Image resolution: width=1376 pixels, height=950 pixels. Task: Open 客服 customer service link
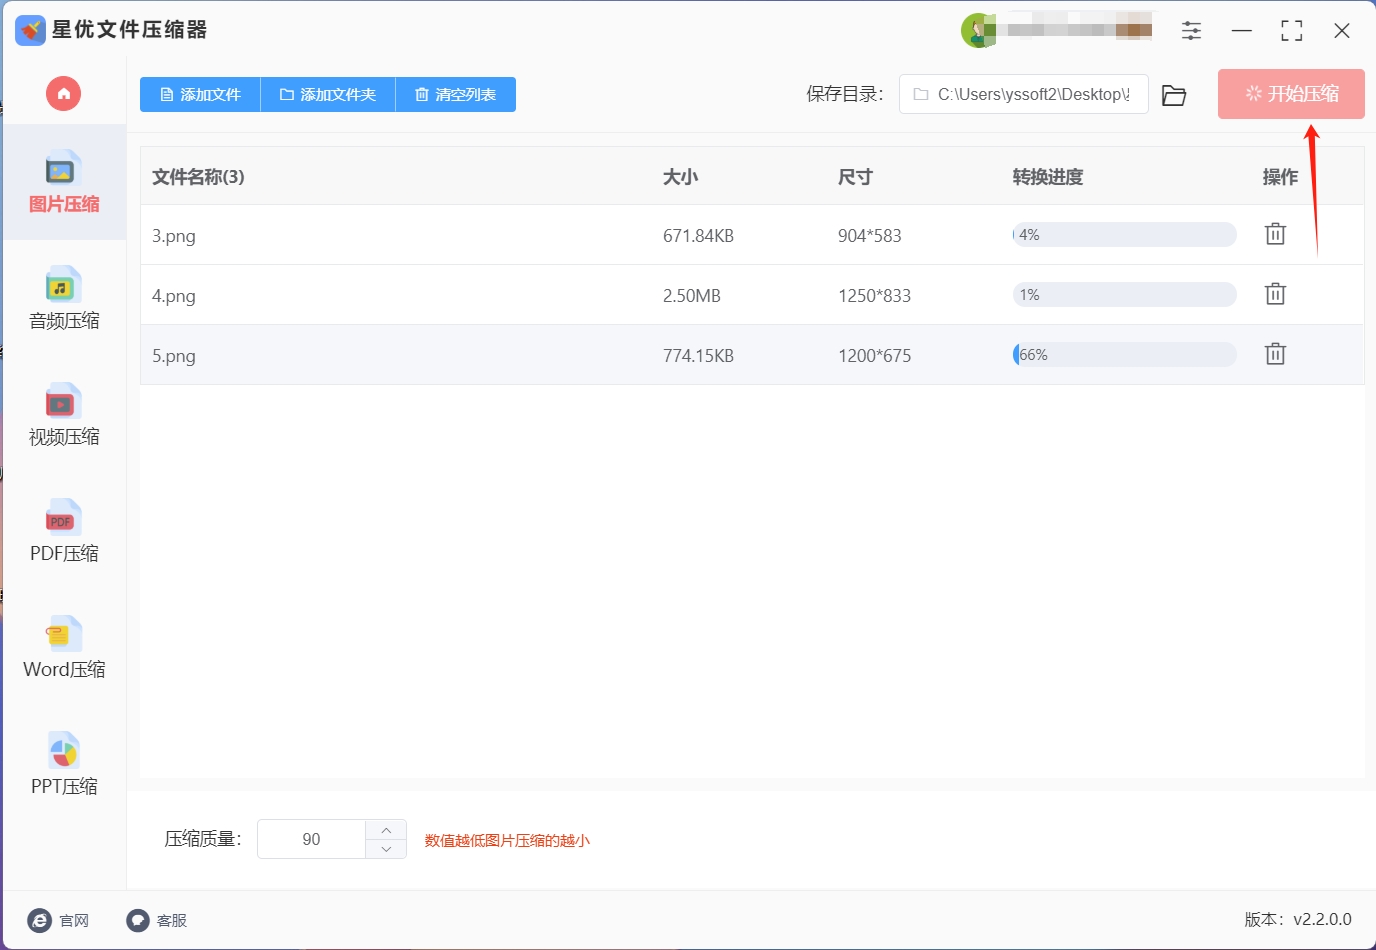[x=157, y=920]
